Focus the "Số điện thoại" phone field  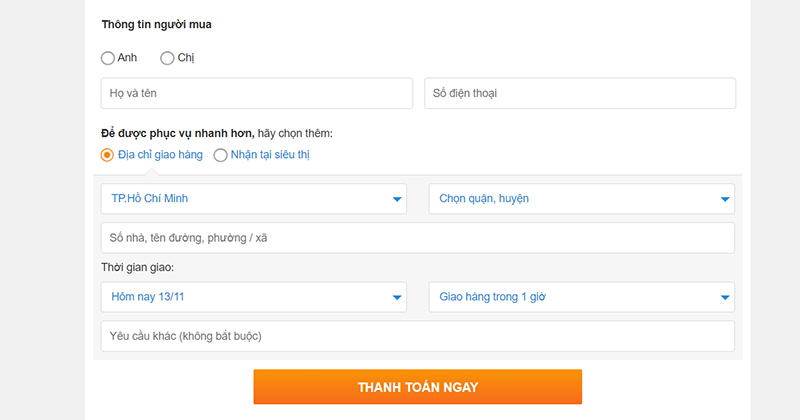click(580, 94)
